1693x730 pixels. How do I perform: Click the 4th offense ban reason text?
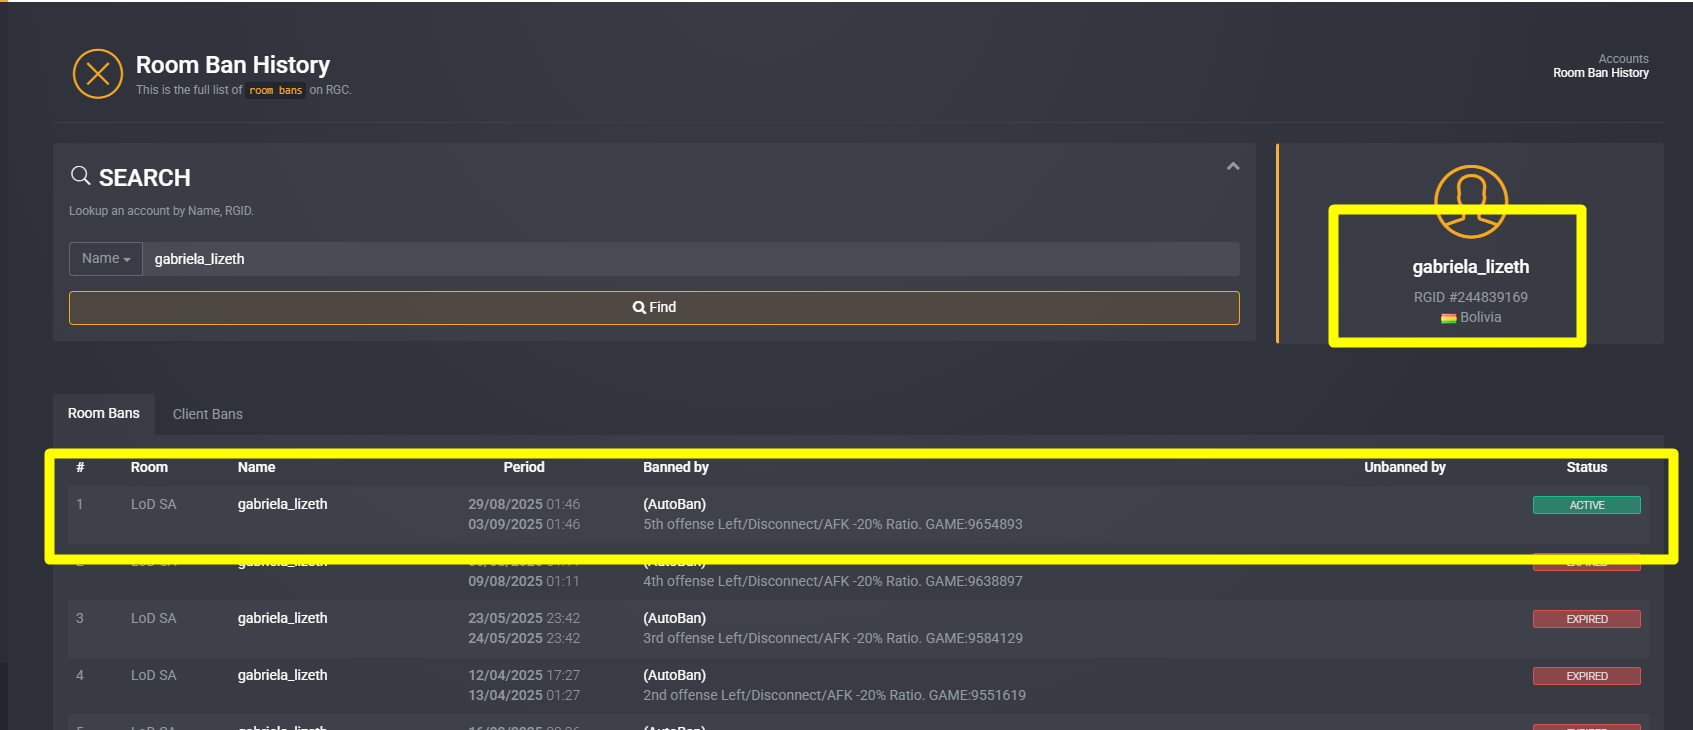833,581
